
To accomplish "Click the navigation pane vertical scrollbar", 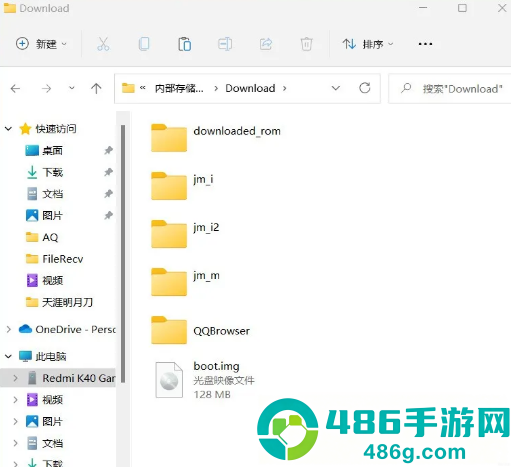I will [x=123, y=253].
